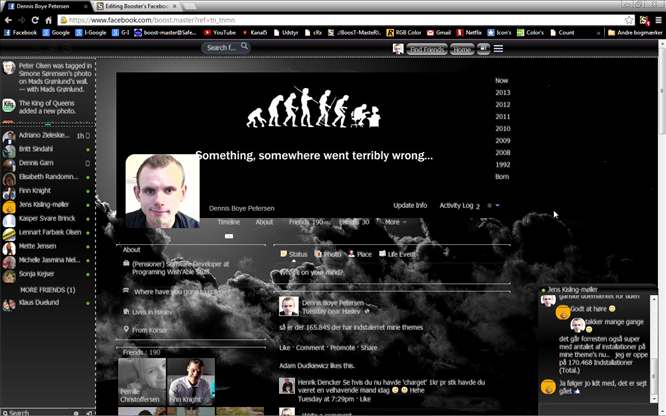Open the Facebook bookmark
This screenshot has width=666, height=416.
click(20, 32)
